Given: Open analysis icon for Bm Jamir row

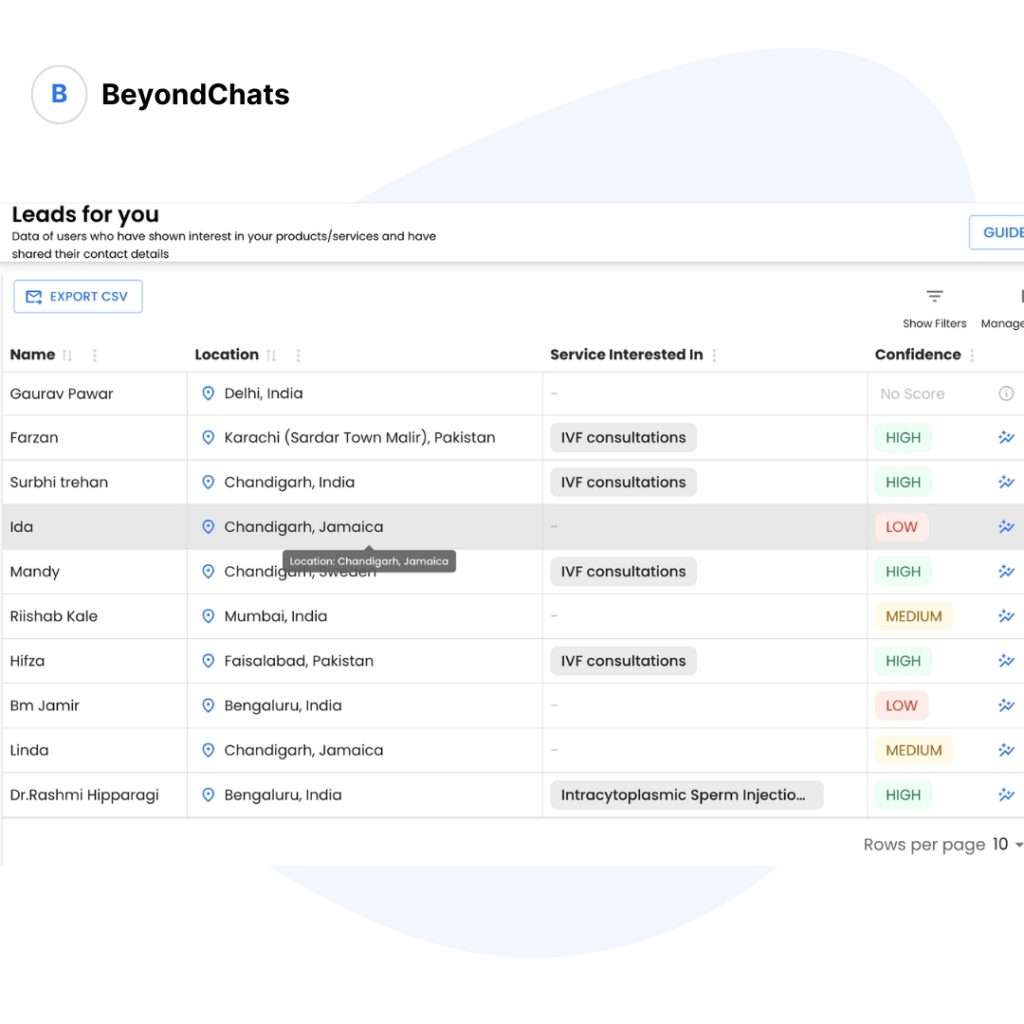Looking at the screenshot, I should pyautogui.click(x=1006, y=705).
